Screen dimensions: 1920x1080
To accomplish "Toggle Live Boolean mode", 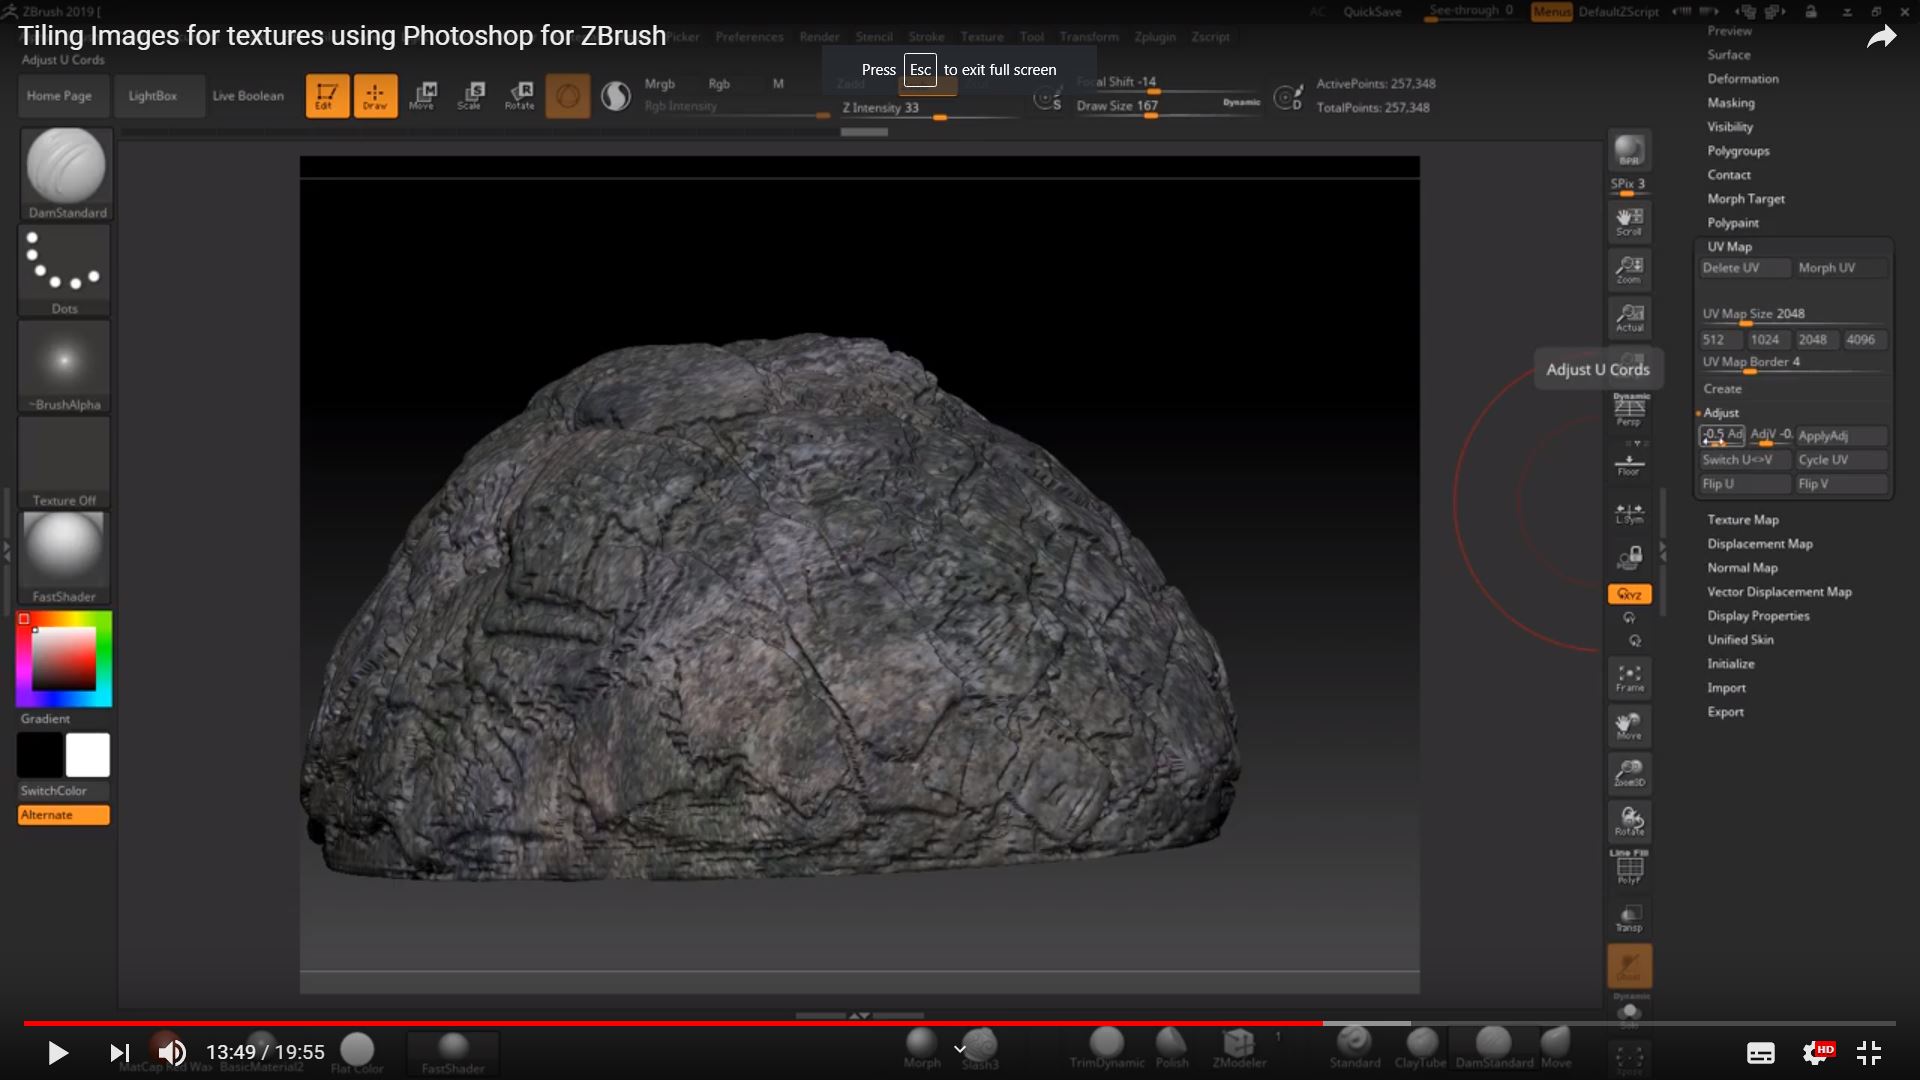I will [248, 96].
